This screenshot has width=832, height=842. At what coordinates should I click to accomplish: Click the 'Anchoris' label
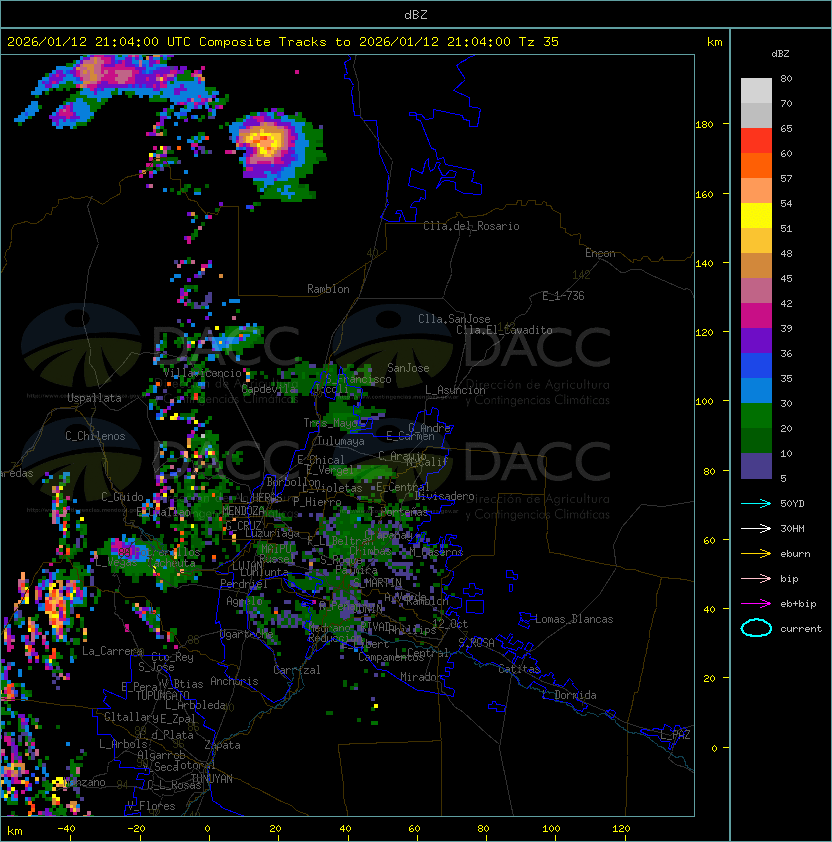coord(234,681)
